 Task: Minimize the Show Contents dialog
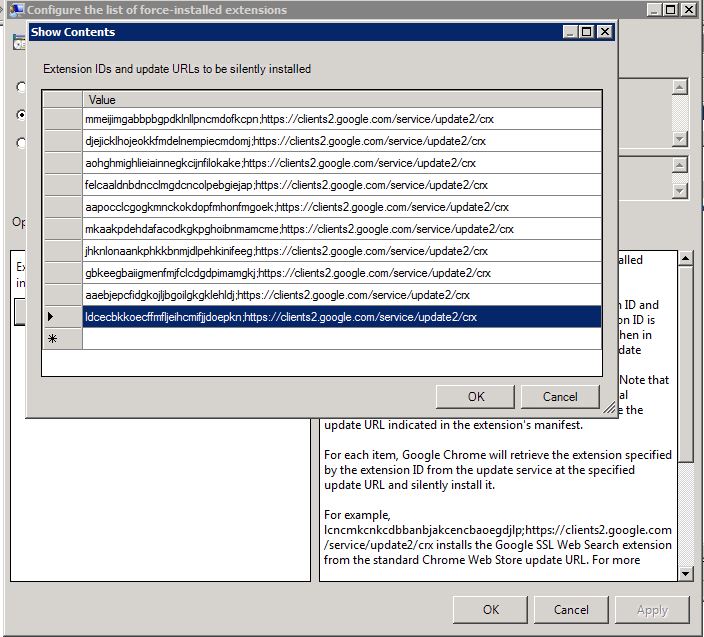570,32
